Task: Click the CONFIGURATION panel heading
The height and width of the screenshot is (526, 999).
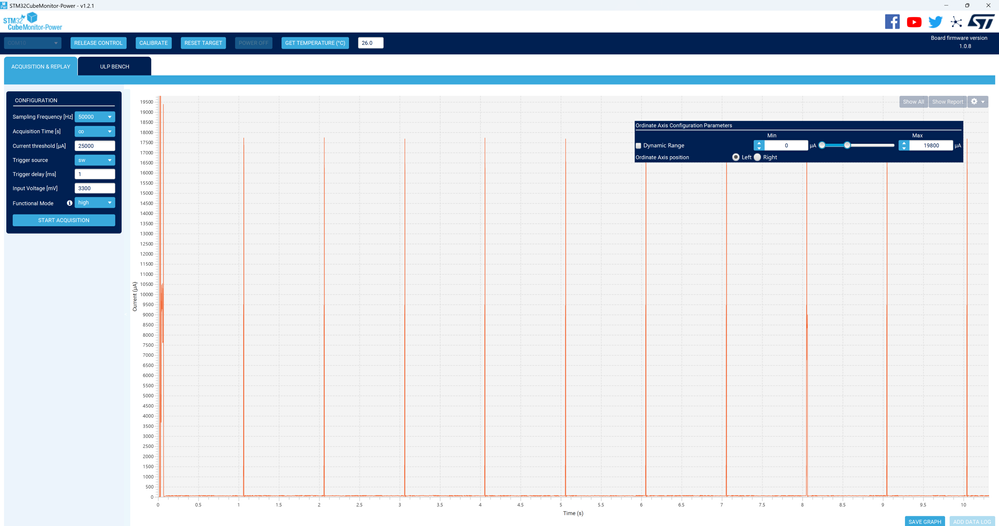Action: (36, 100)
